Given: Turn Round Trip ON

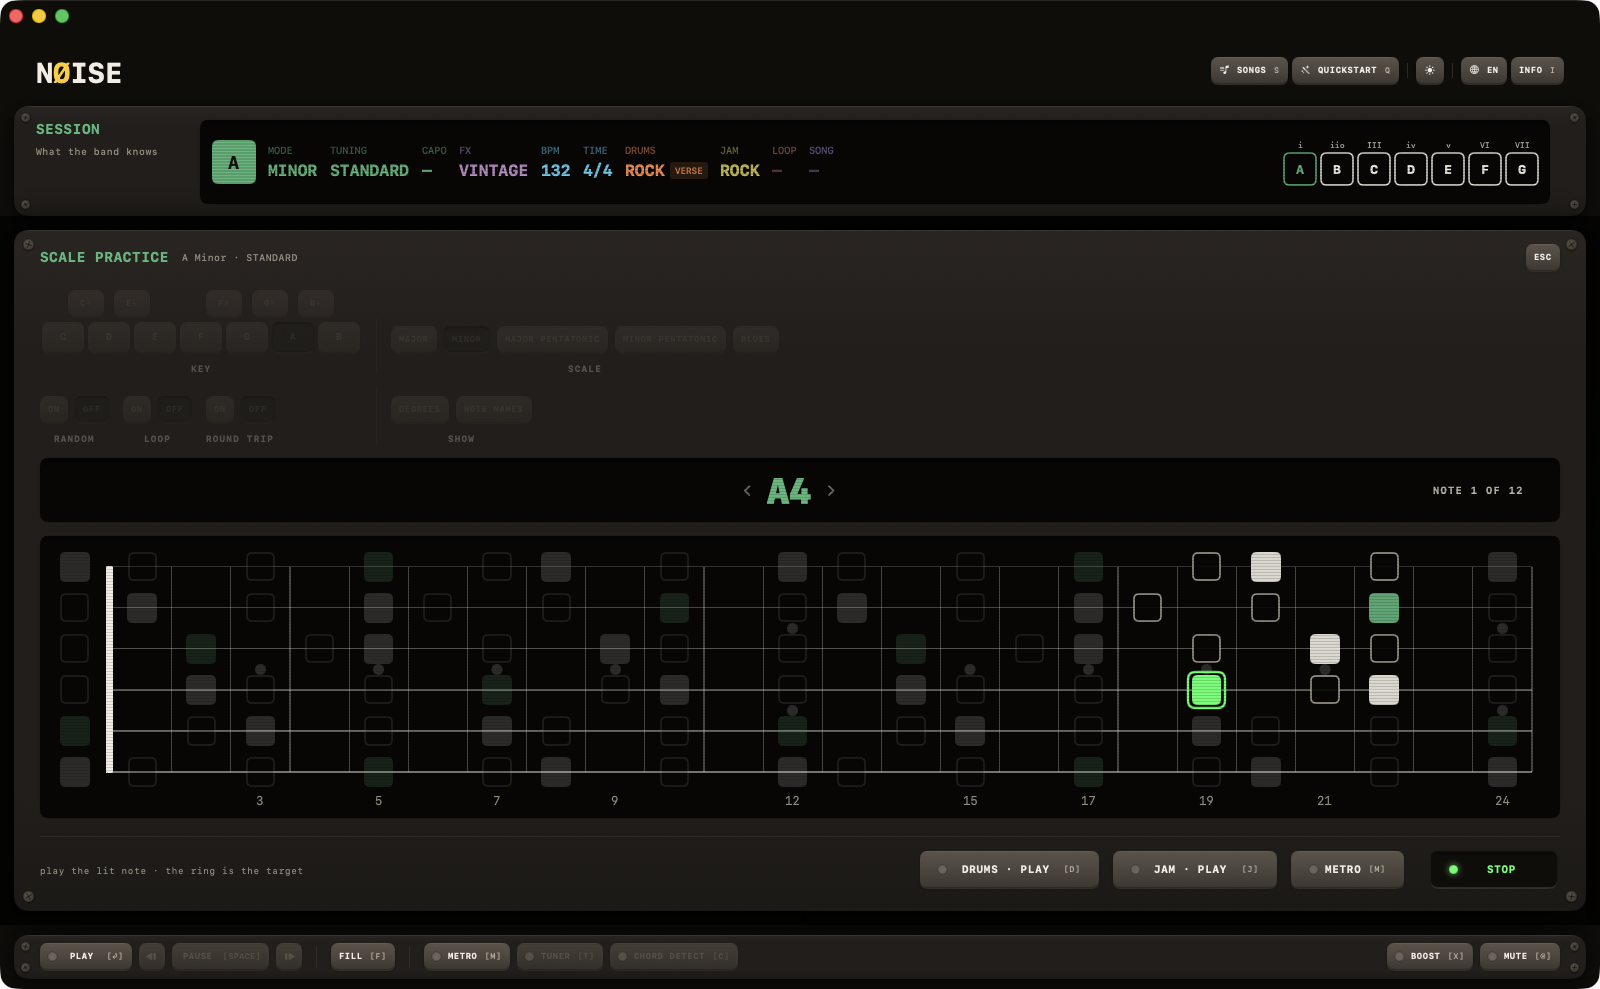Looking at the screenshot, I should 220,409.
